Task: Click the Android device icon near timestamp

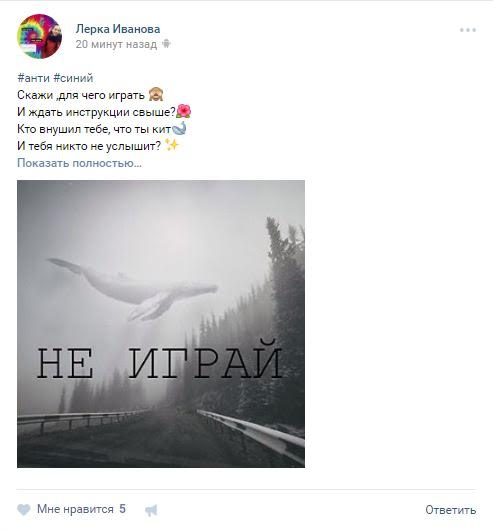Action: point(166,44)
